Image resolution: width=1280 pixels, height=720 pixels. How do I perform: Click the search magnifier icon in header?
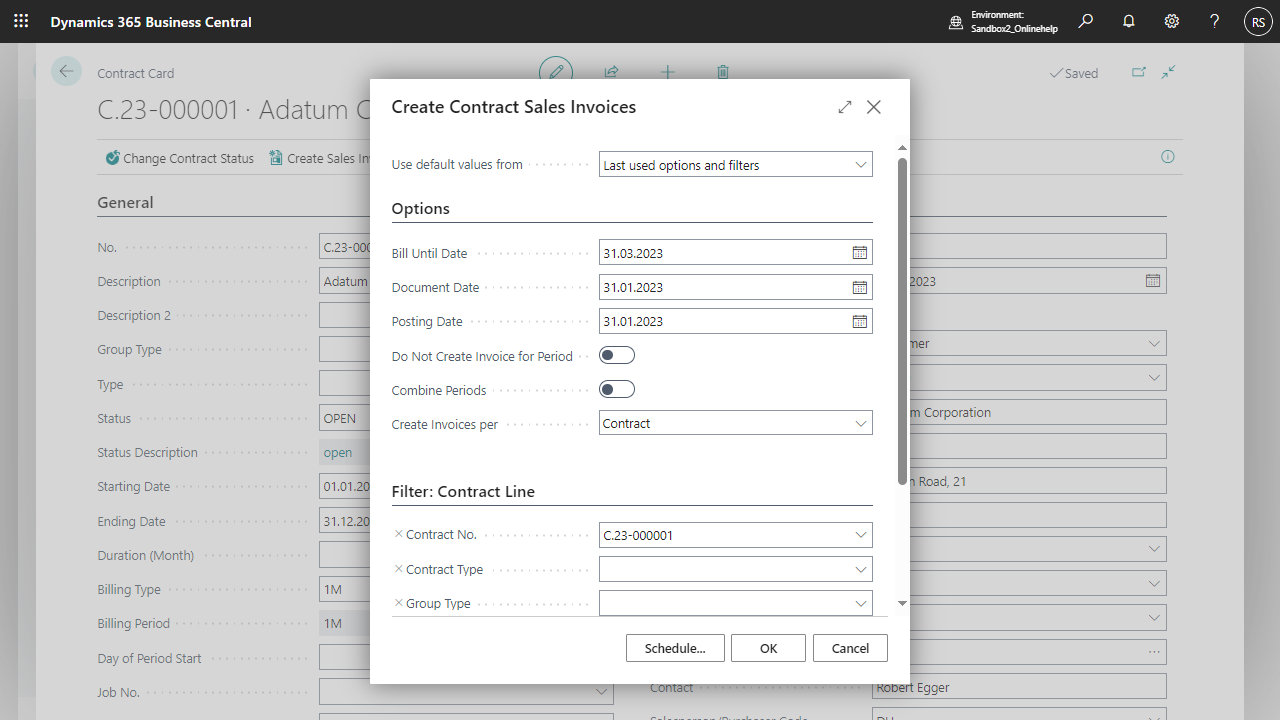(1085, 21)
